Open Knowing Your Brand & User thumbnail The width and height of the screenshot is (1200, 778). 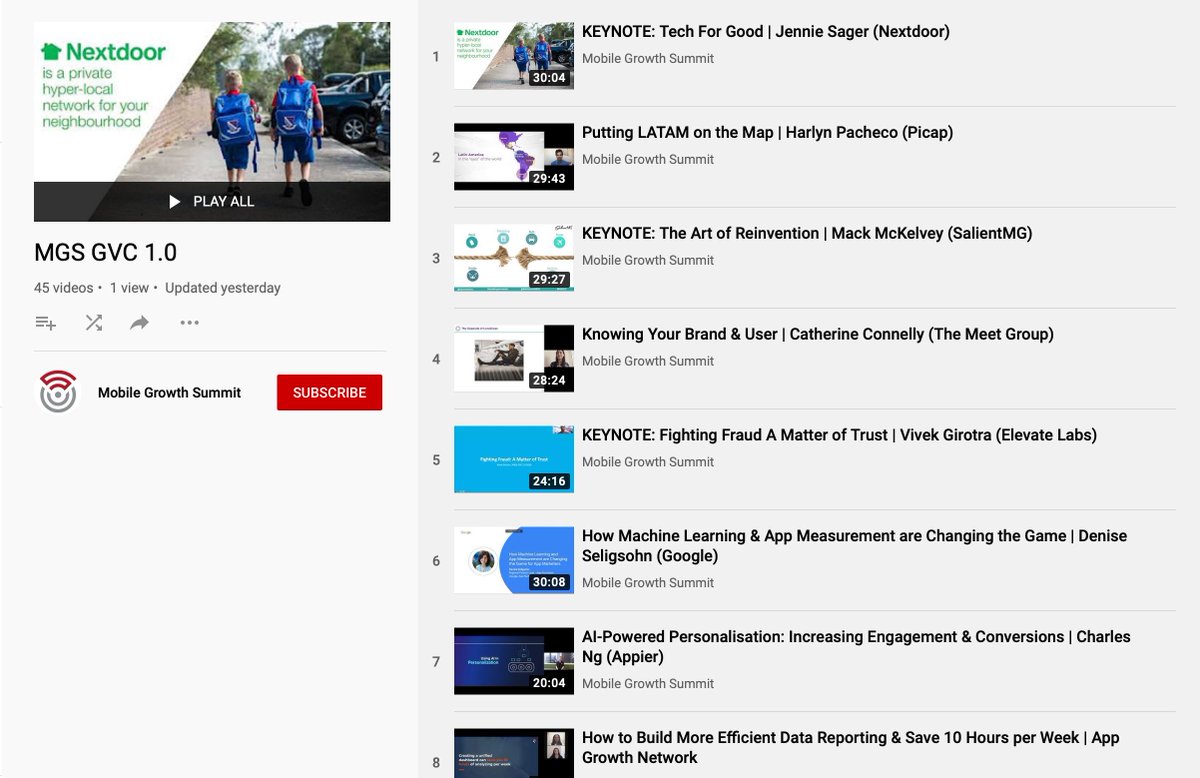[514, 359]
